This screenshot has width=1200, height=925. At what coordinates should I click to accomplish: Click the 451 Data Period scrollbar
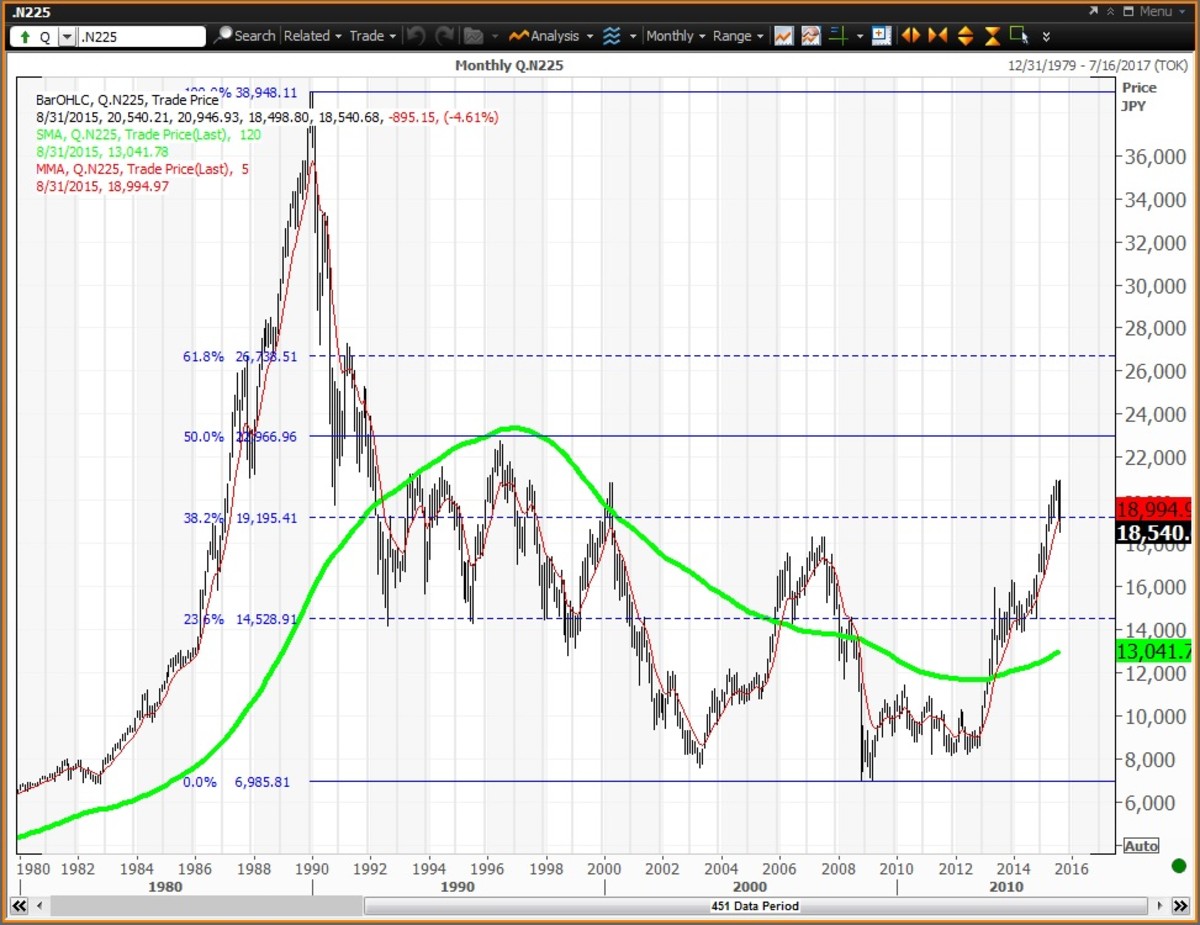tap(757, 906)
